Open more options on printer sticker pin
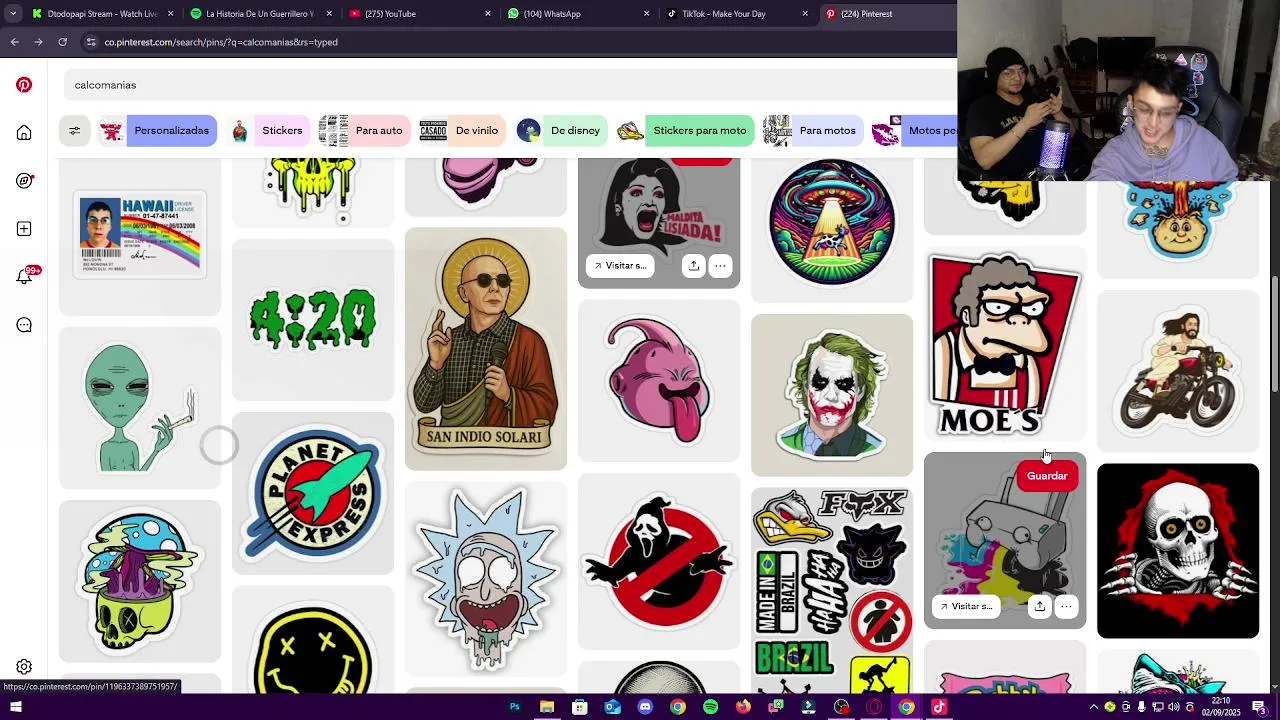The image size is (1280, 720). pos(1066,606)
